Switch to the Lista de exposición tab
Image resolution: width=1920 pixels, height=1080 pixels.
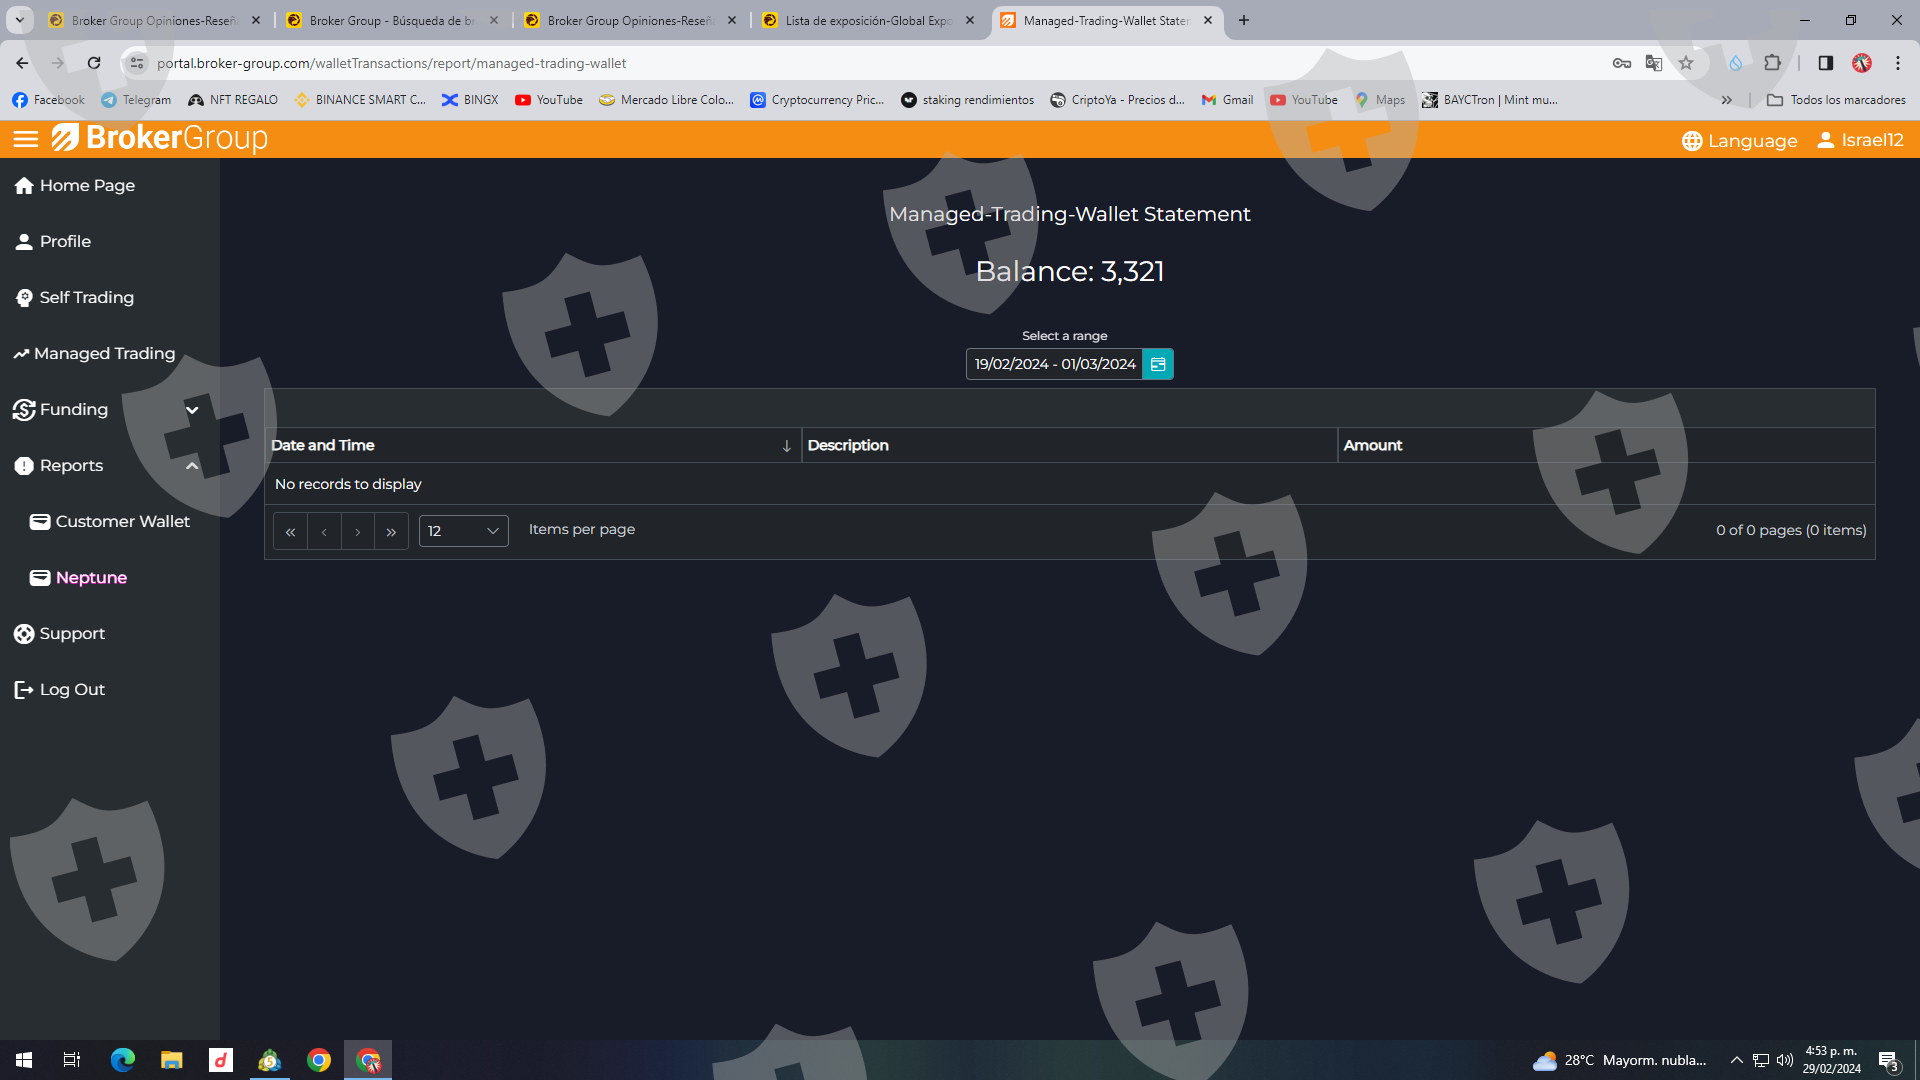pyautogui.click(x=867, y=20)
